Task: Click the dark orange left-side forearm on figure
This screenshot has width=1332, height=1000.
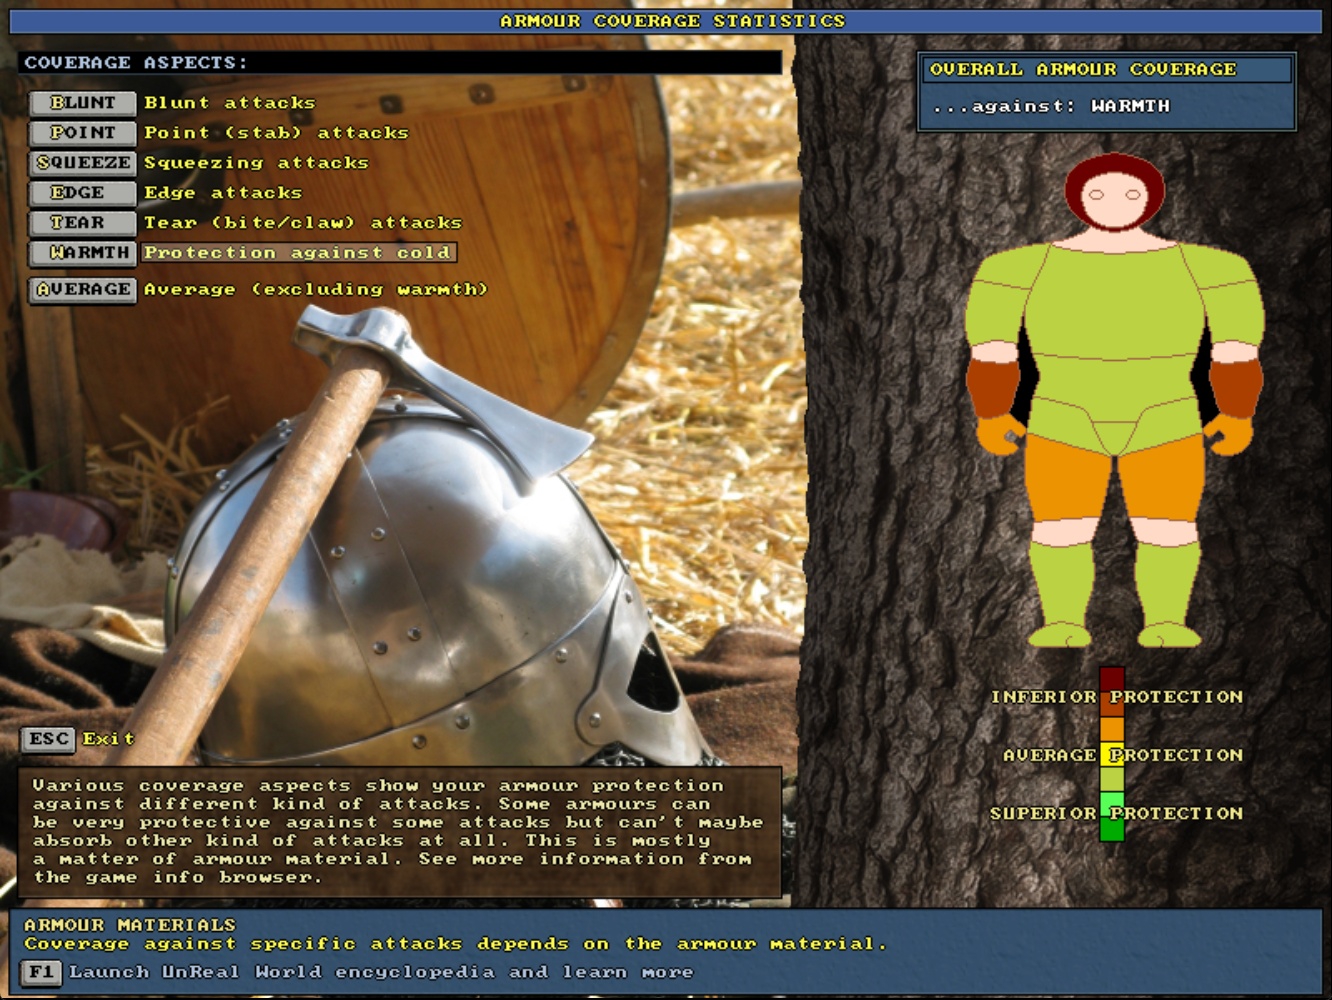Action: tap(993, 388)
